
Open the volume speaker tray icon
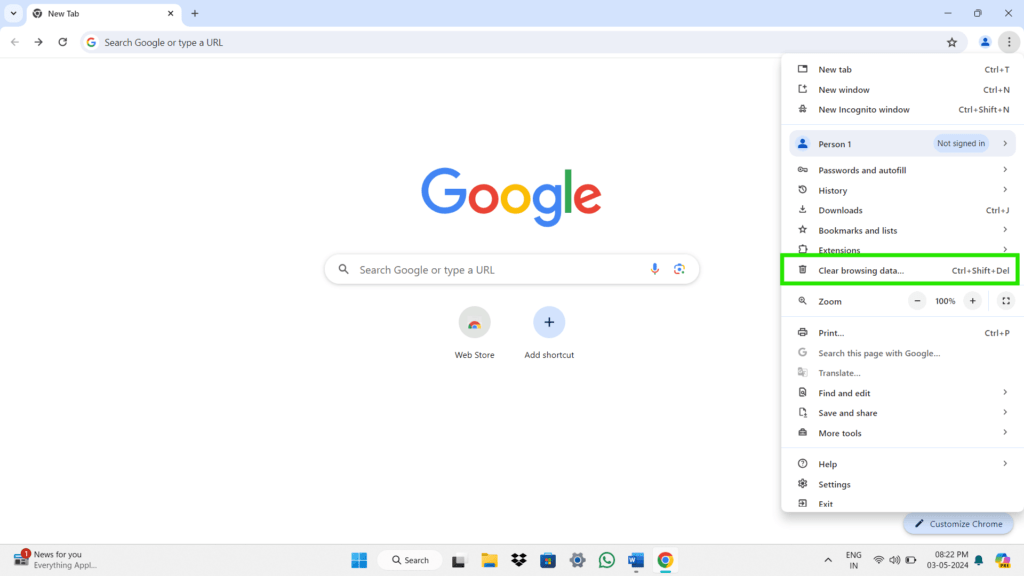click(895, 560)
